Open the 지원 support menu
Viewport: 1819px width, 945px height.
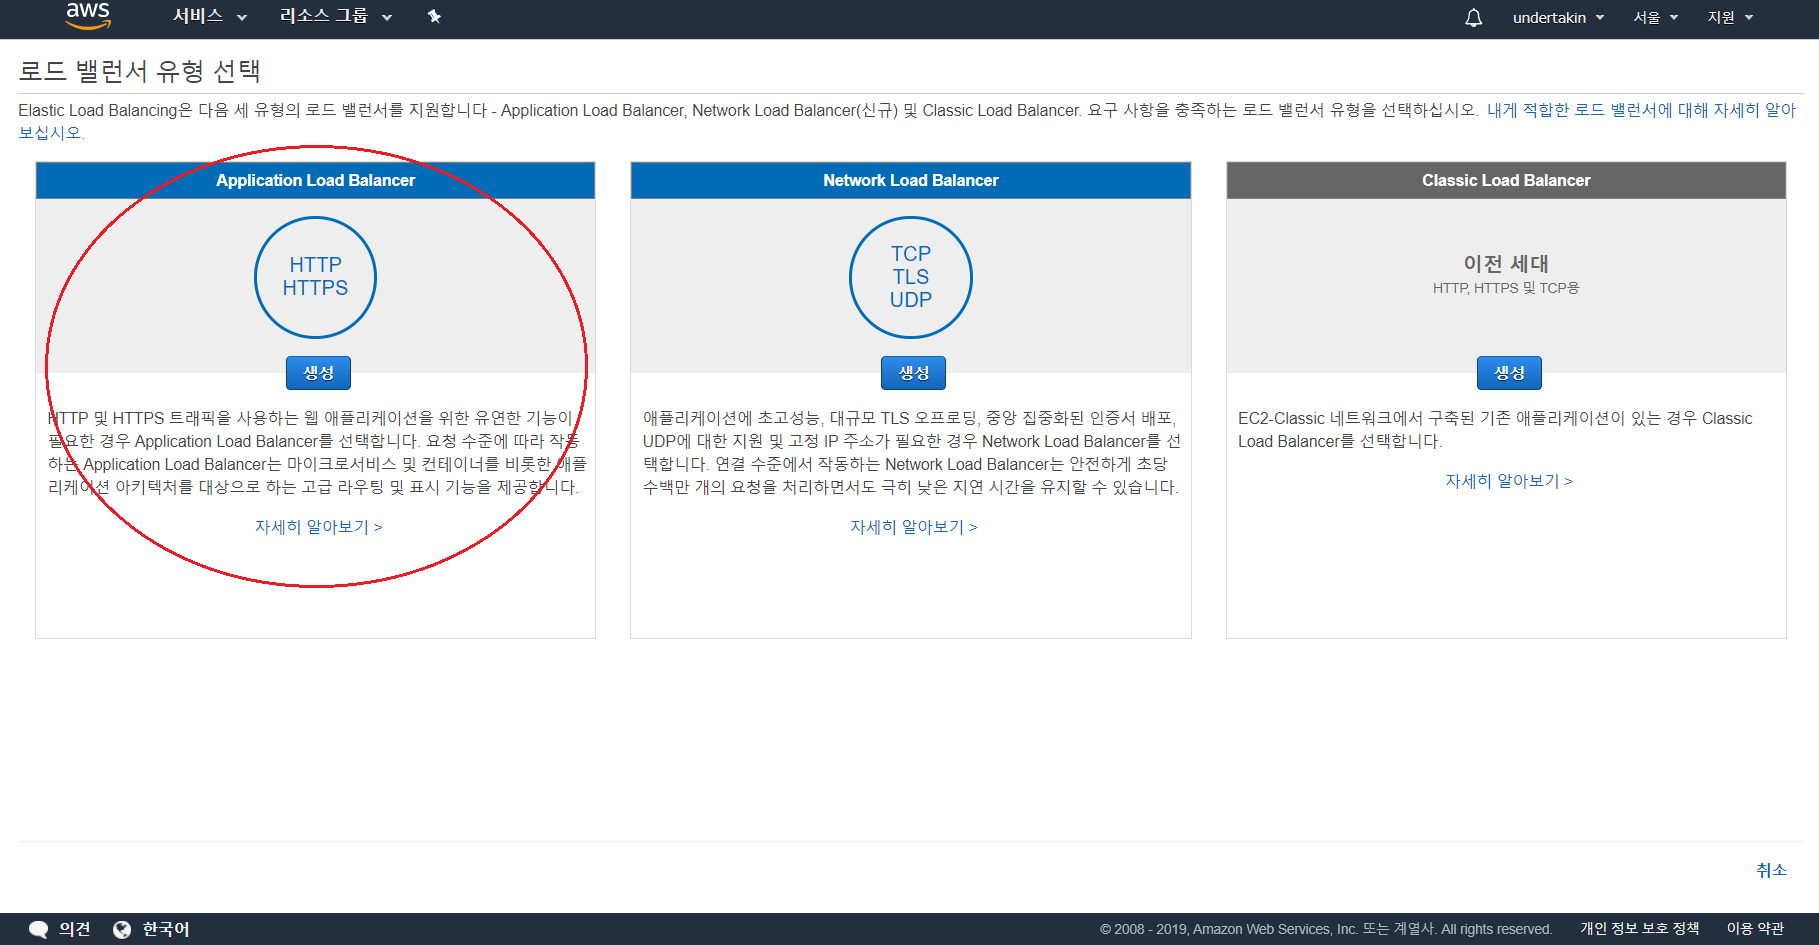(x=1730, y=18)
